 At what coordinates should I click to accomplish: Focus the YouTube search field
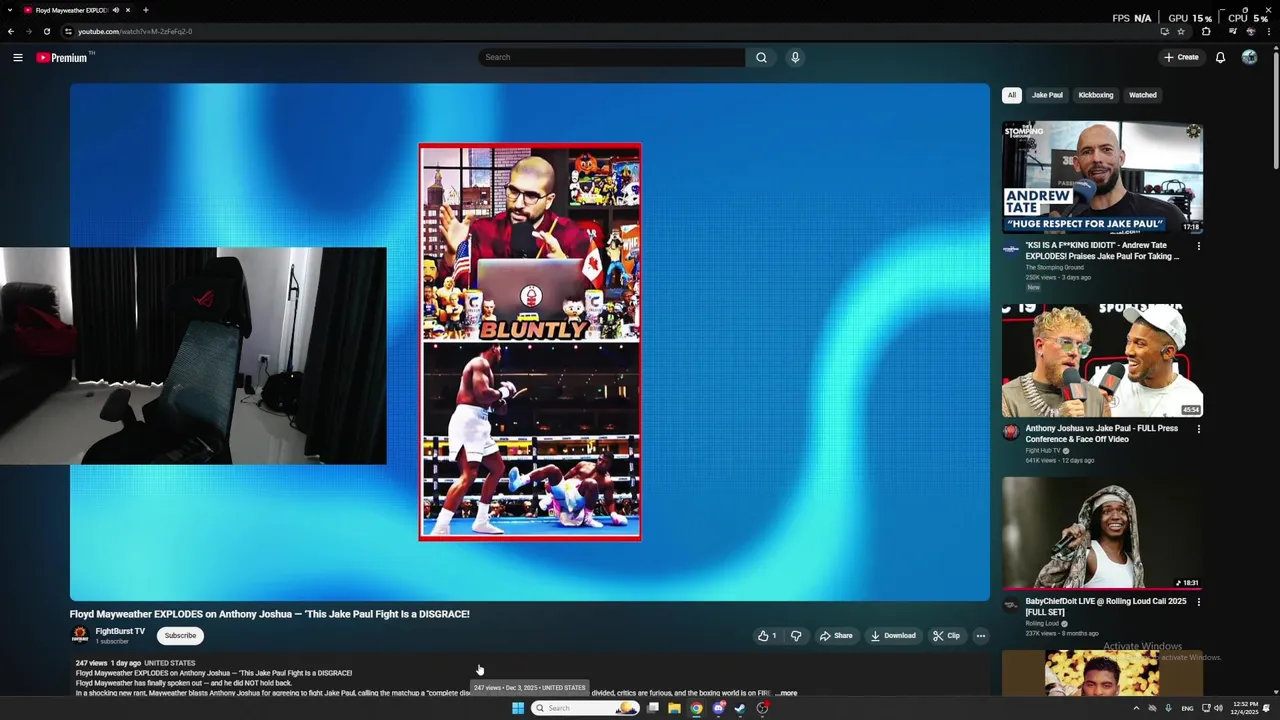611,57
